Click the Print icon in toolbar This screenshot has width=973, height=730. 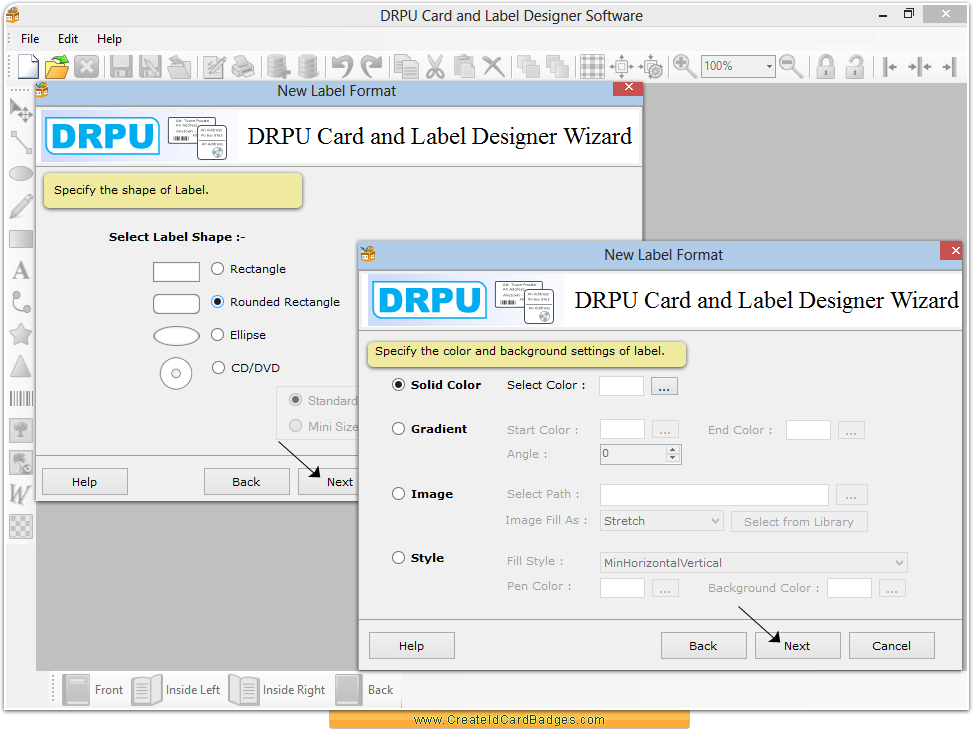pos(243,66)
